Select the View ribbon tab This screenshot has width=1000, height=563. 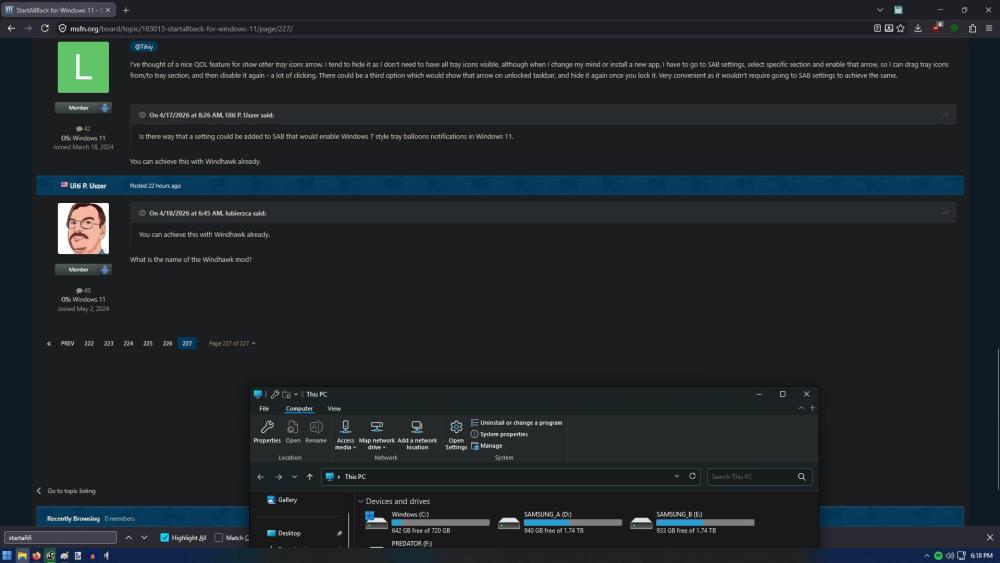(x=334, y=409)
